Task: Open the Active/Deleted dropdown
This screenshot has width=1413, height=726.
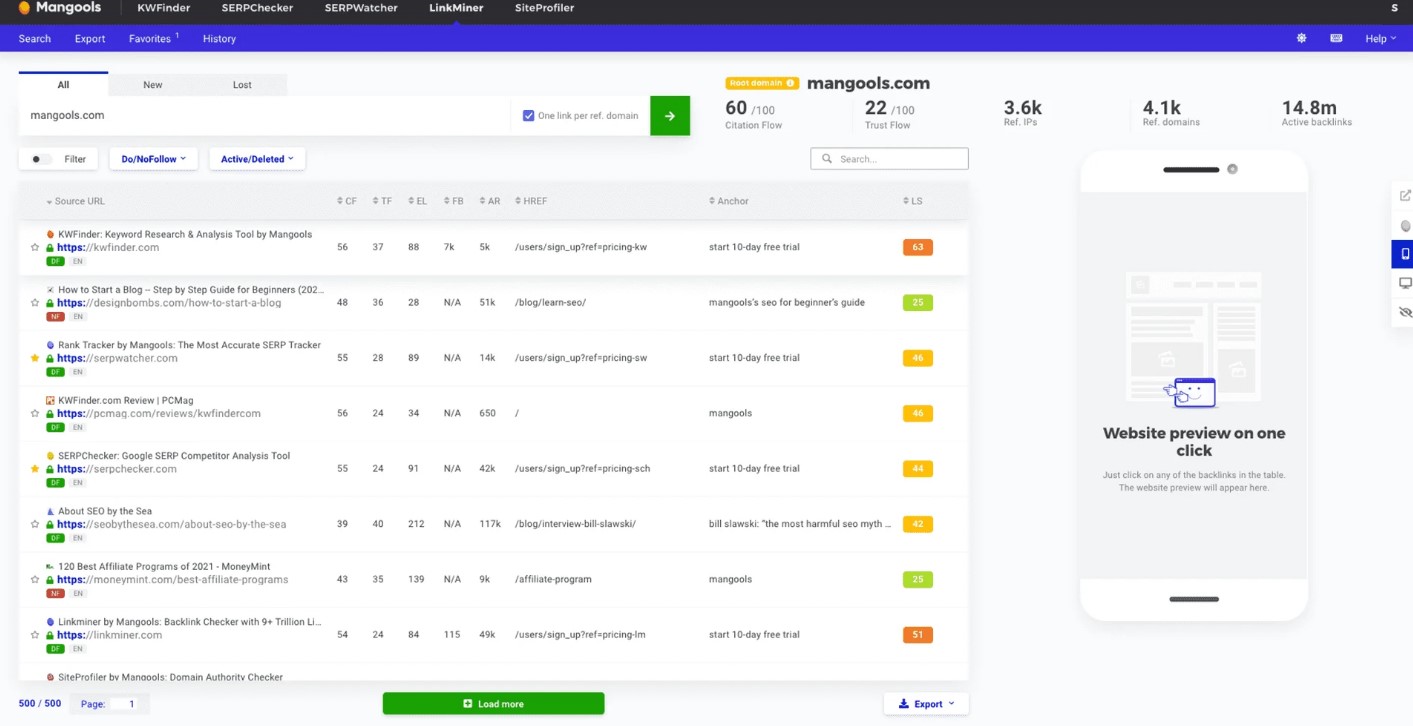Action: point(257,159)
